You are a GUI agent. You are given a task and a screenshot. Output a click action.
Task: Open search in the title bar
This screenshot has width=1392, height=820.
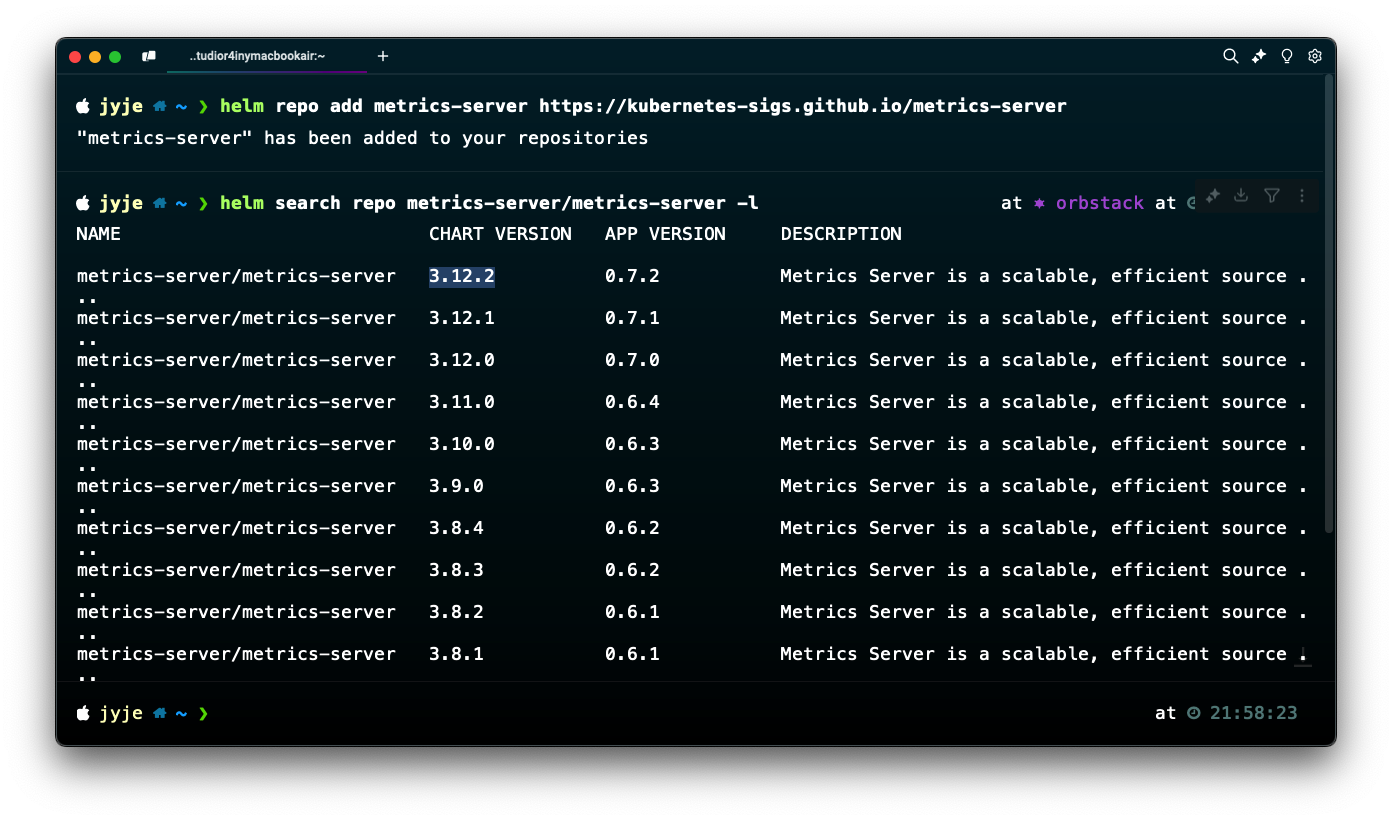pos(1231,57)
